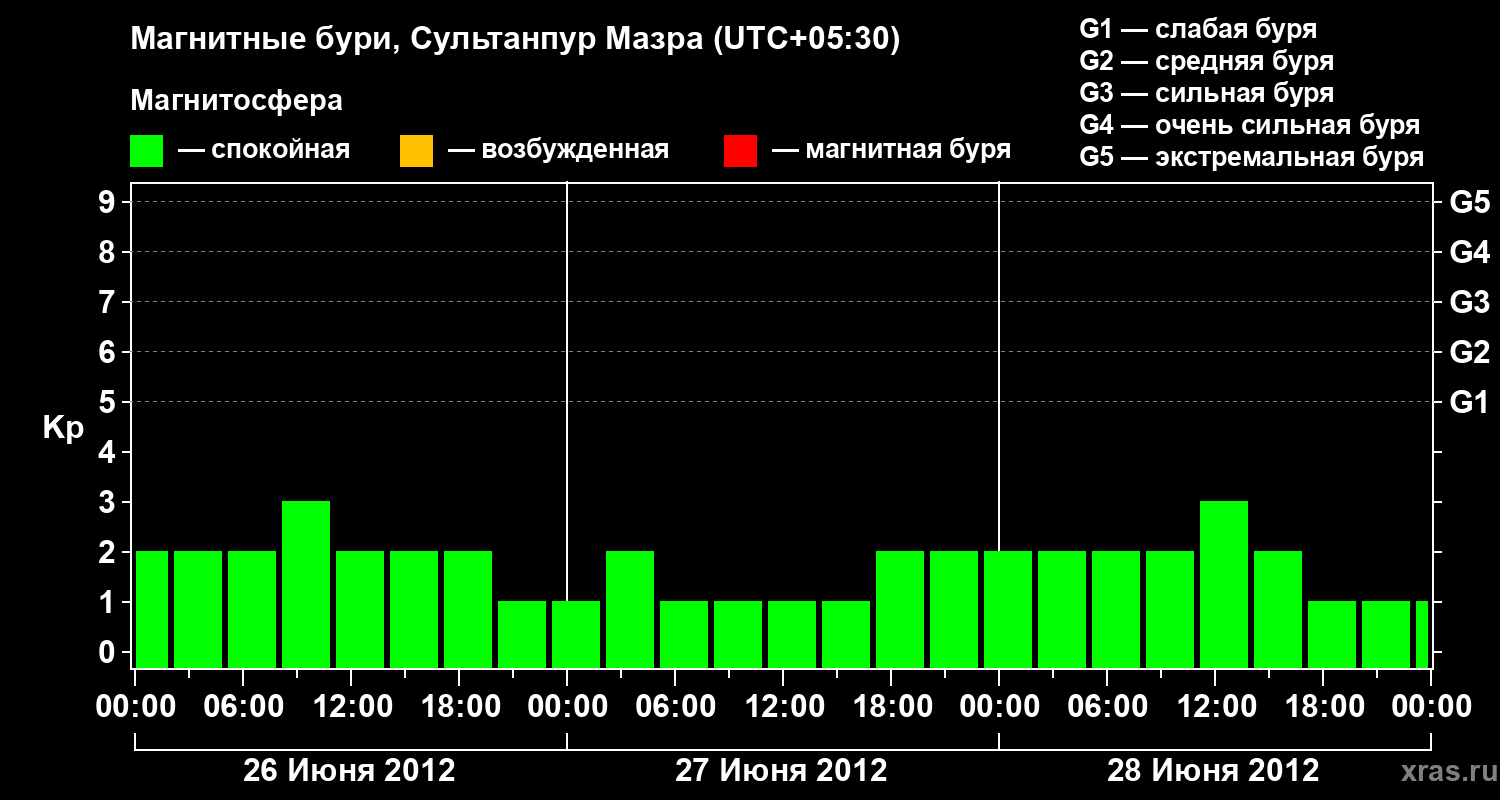Select the chart title 'Магнитные бури, Сультанпур Мазра (UTC+05:30)'
Screen dimensions: 1500x800
pyautogui.click(x=516, y=40)
